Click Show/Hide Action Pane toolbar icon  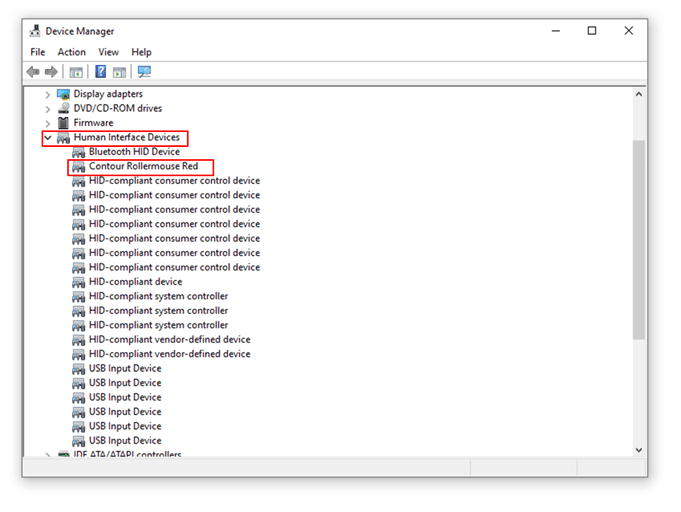tap(119, 72)
